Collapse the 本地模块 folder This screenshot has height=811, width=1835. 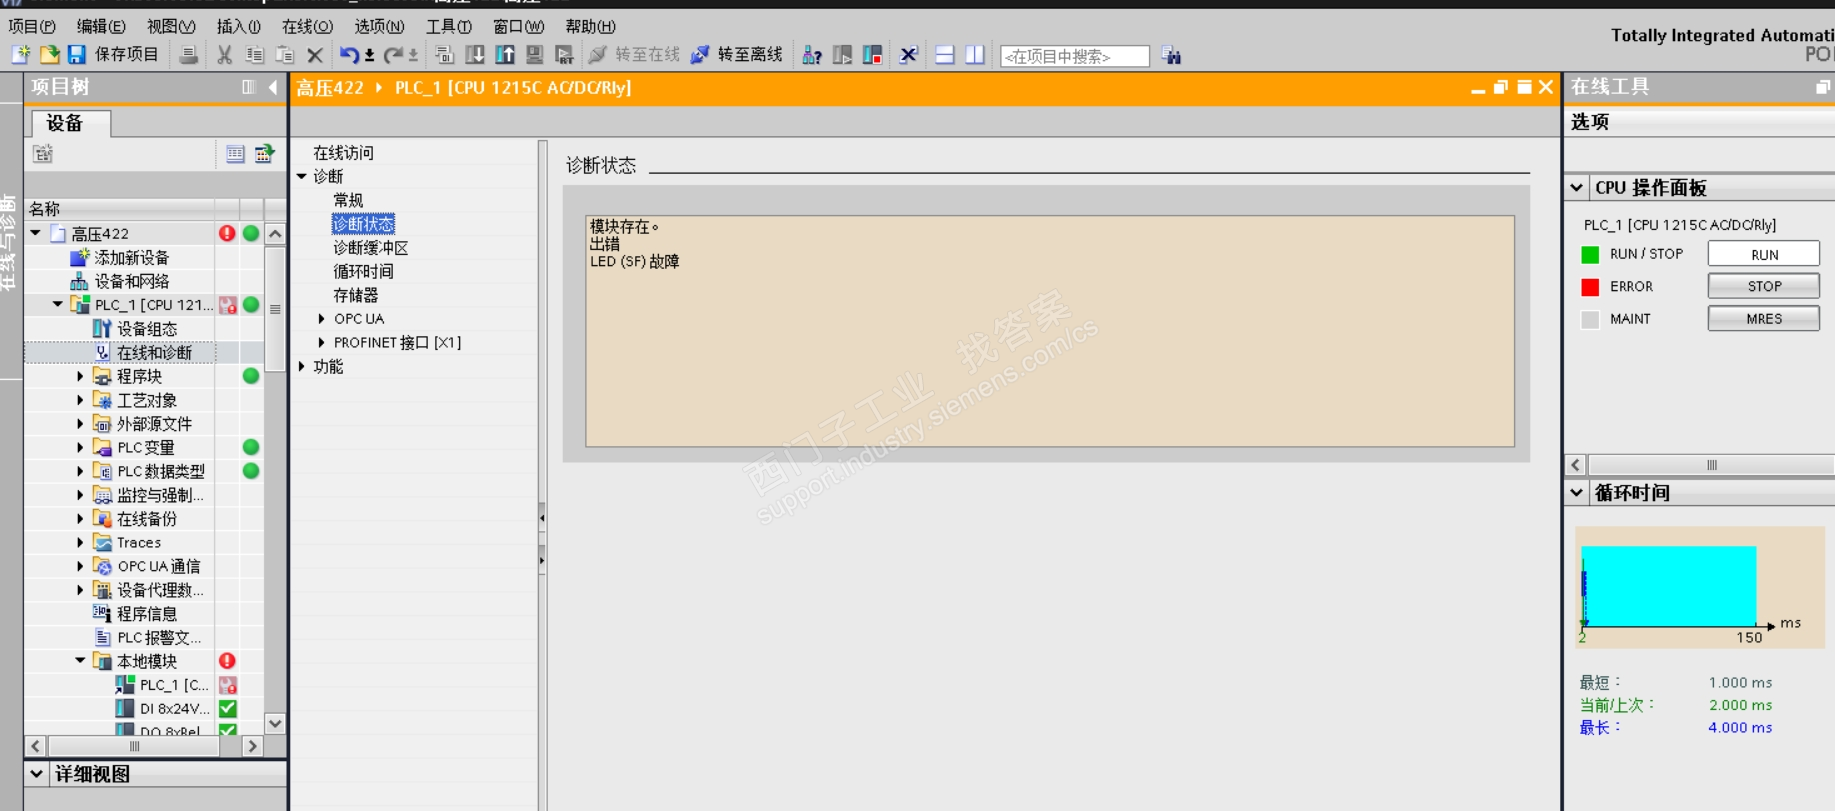tap(81, 660)
